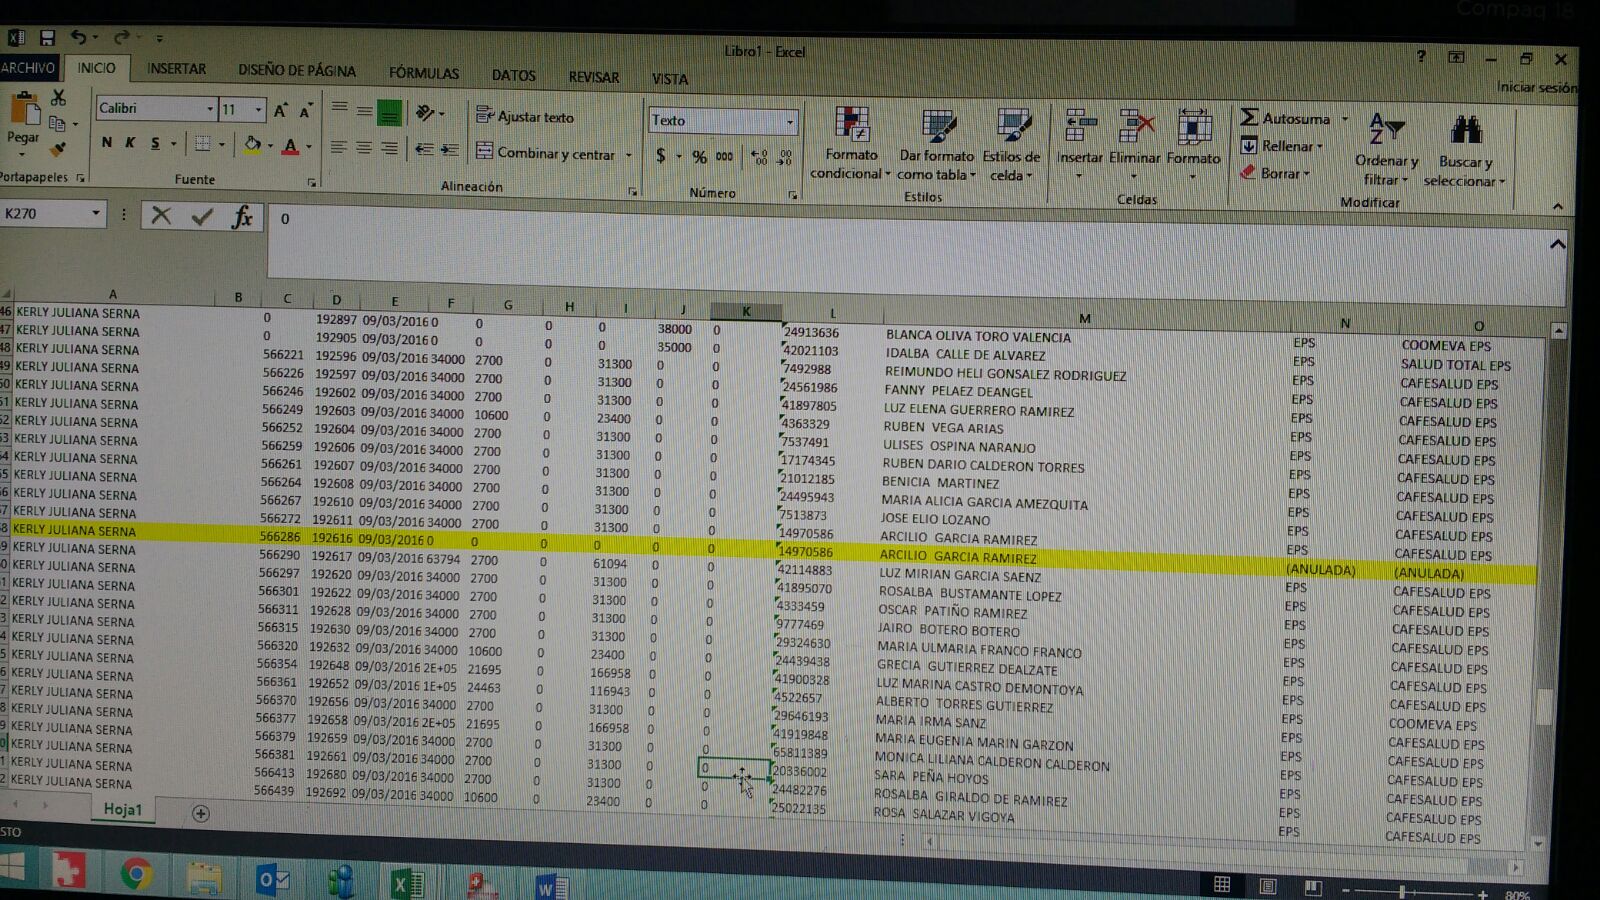
Task: Open the Name Box dropdown arrow
Action: (x=96, y=213)
